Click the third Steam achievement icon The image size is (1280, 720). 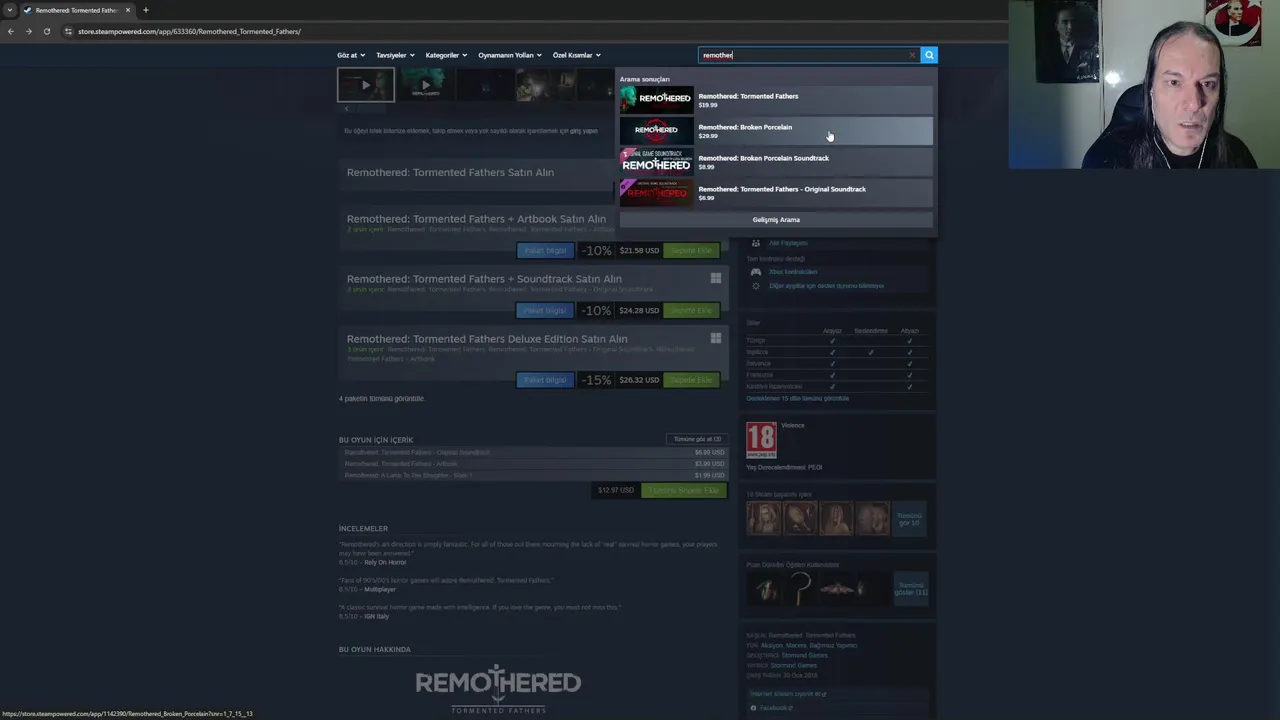[836, 519]
